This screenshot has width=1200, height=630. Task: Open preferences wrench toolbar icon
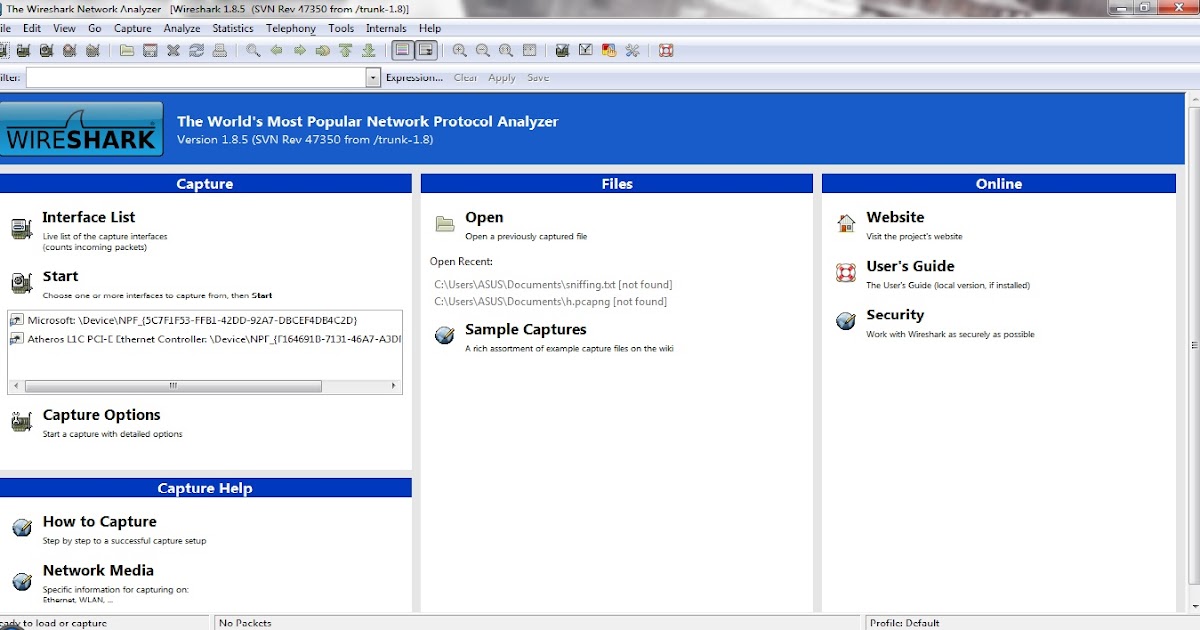click(632, 50)
